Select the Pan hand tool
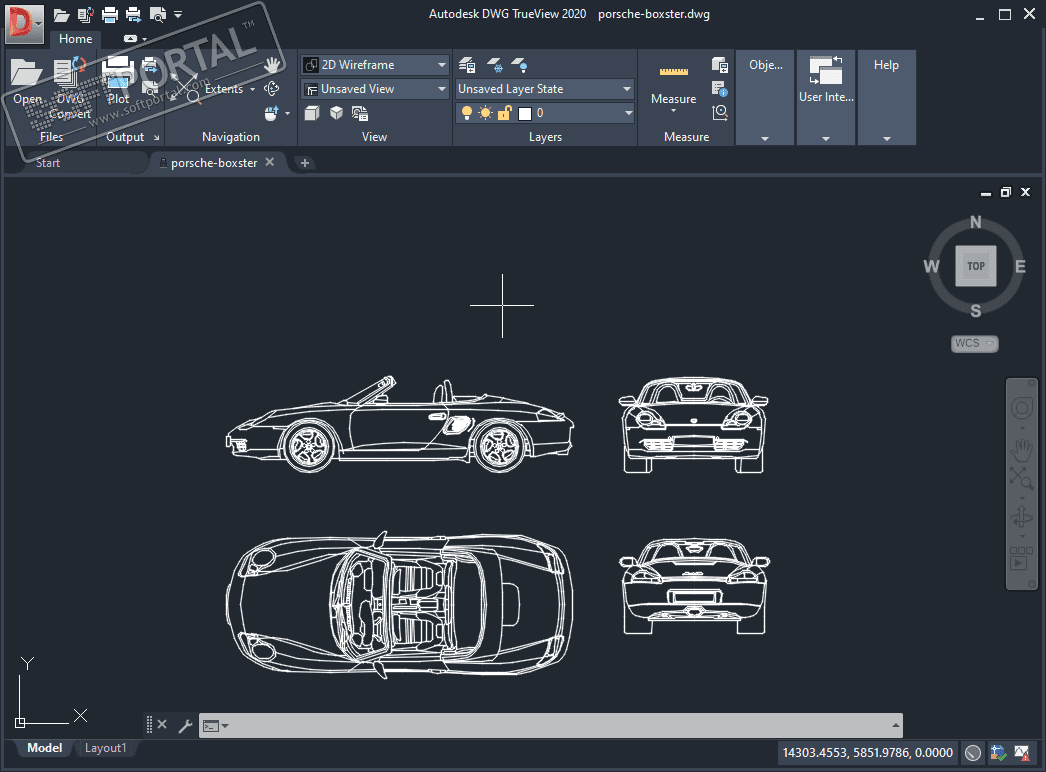This screenshot has width=1046, height=772. coord(272,65)
